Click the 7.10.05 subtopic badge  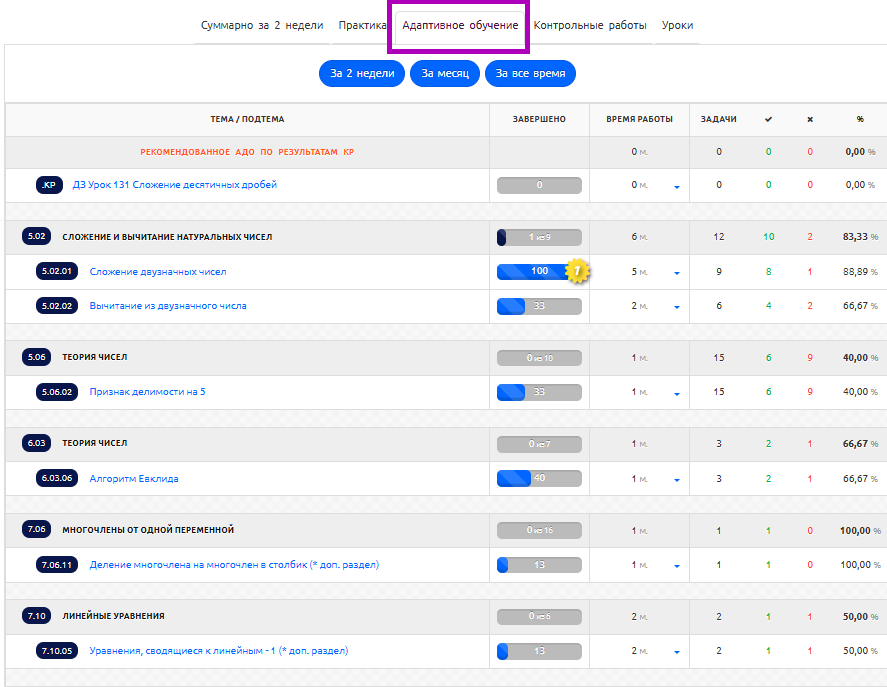[57, 651]
